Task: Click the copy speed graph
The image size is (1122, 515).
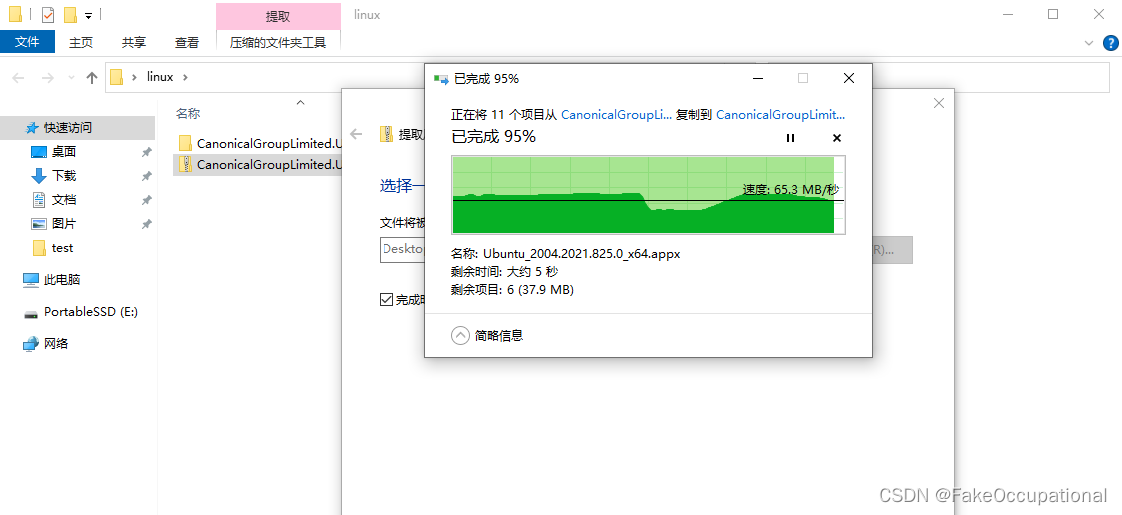Action: [x=648, y=195]
